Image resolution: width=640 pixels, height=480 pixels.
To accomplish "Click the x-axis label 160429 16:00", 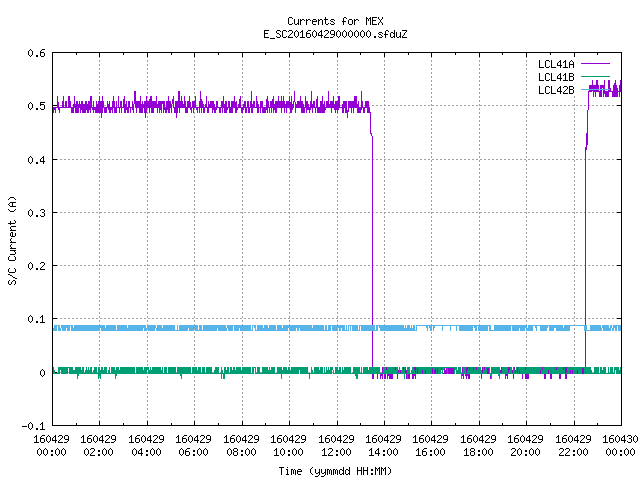I will 431,446.
